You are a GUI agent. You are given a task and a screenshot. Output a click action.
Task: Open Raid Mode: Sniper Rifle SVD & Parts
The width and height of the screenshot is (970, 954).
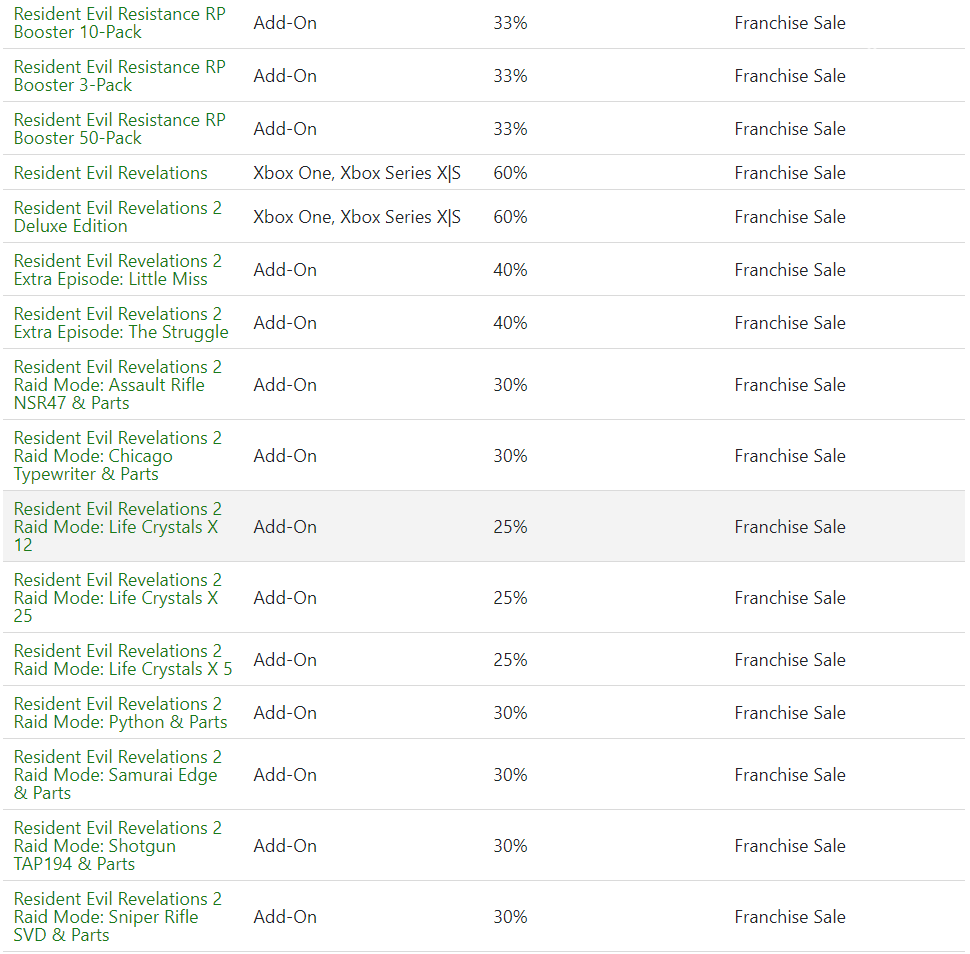pyautogui.click(x=118, y=917)
